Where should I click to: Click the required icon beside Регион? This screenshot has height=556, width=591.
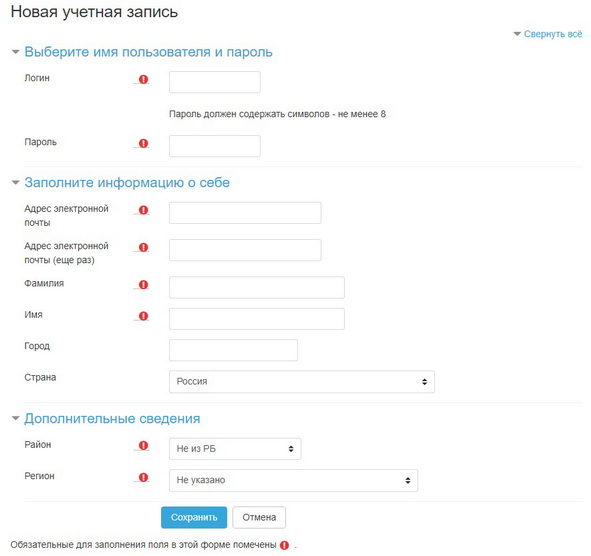coord(143,477)
